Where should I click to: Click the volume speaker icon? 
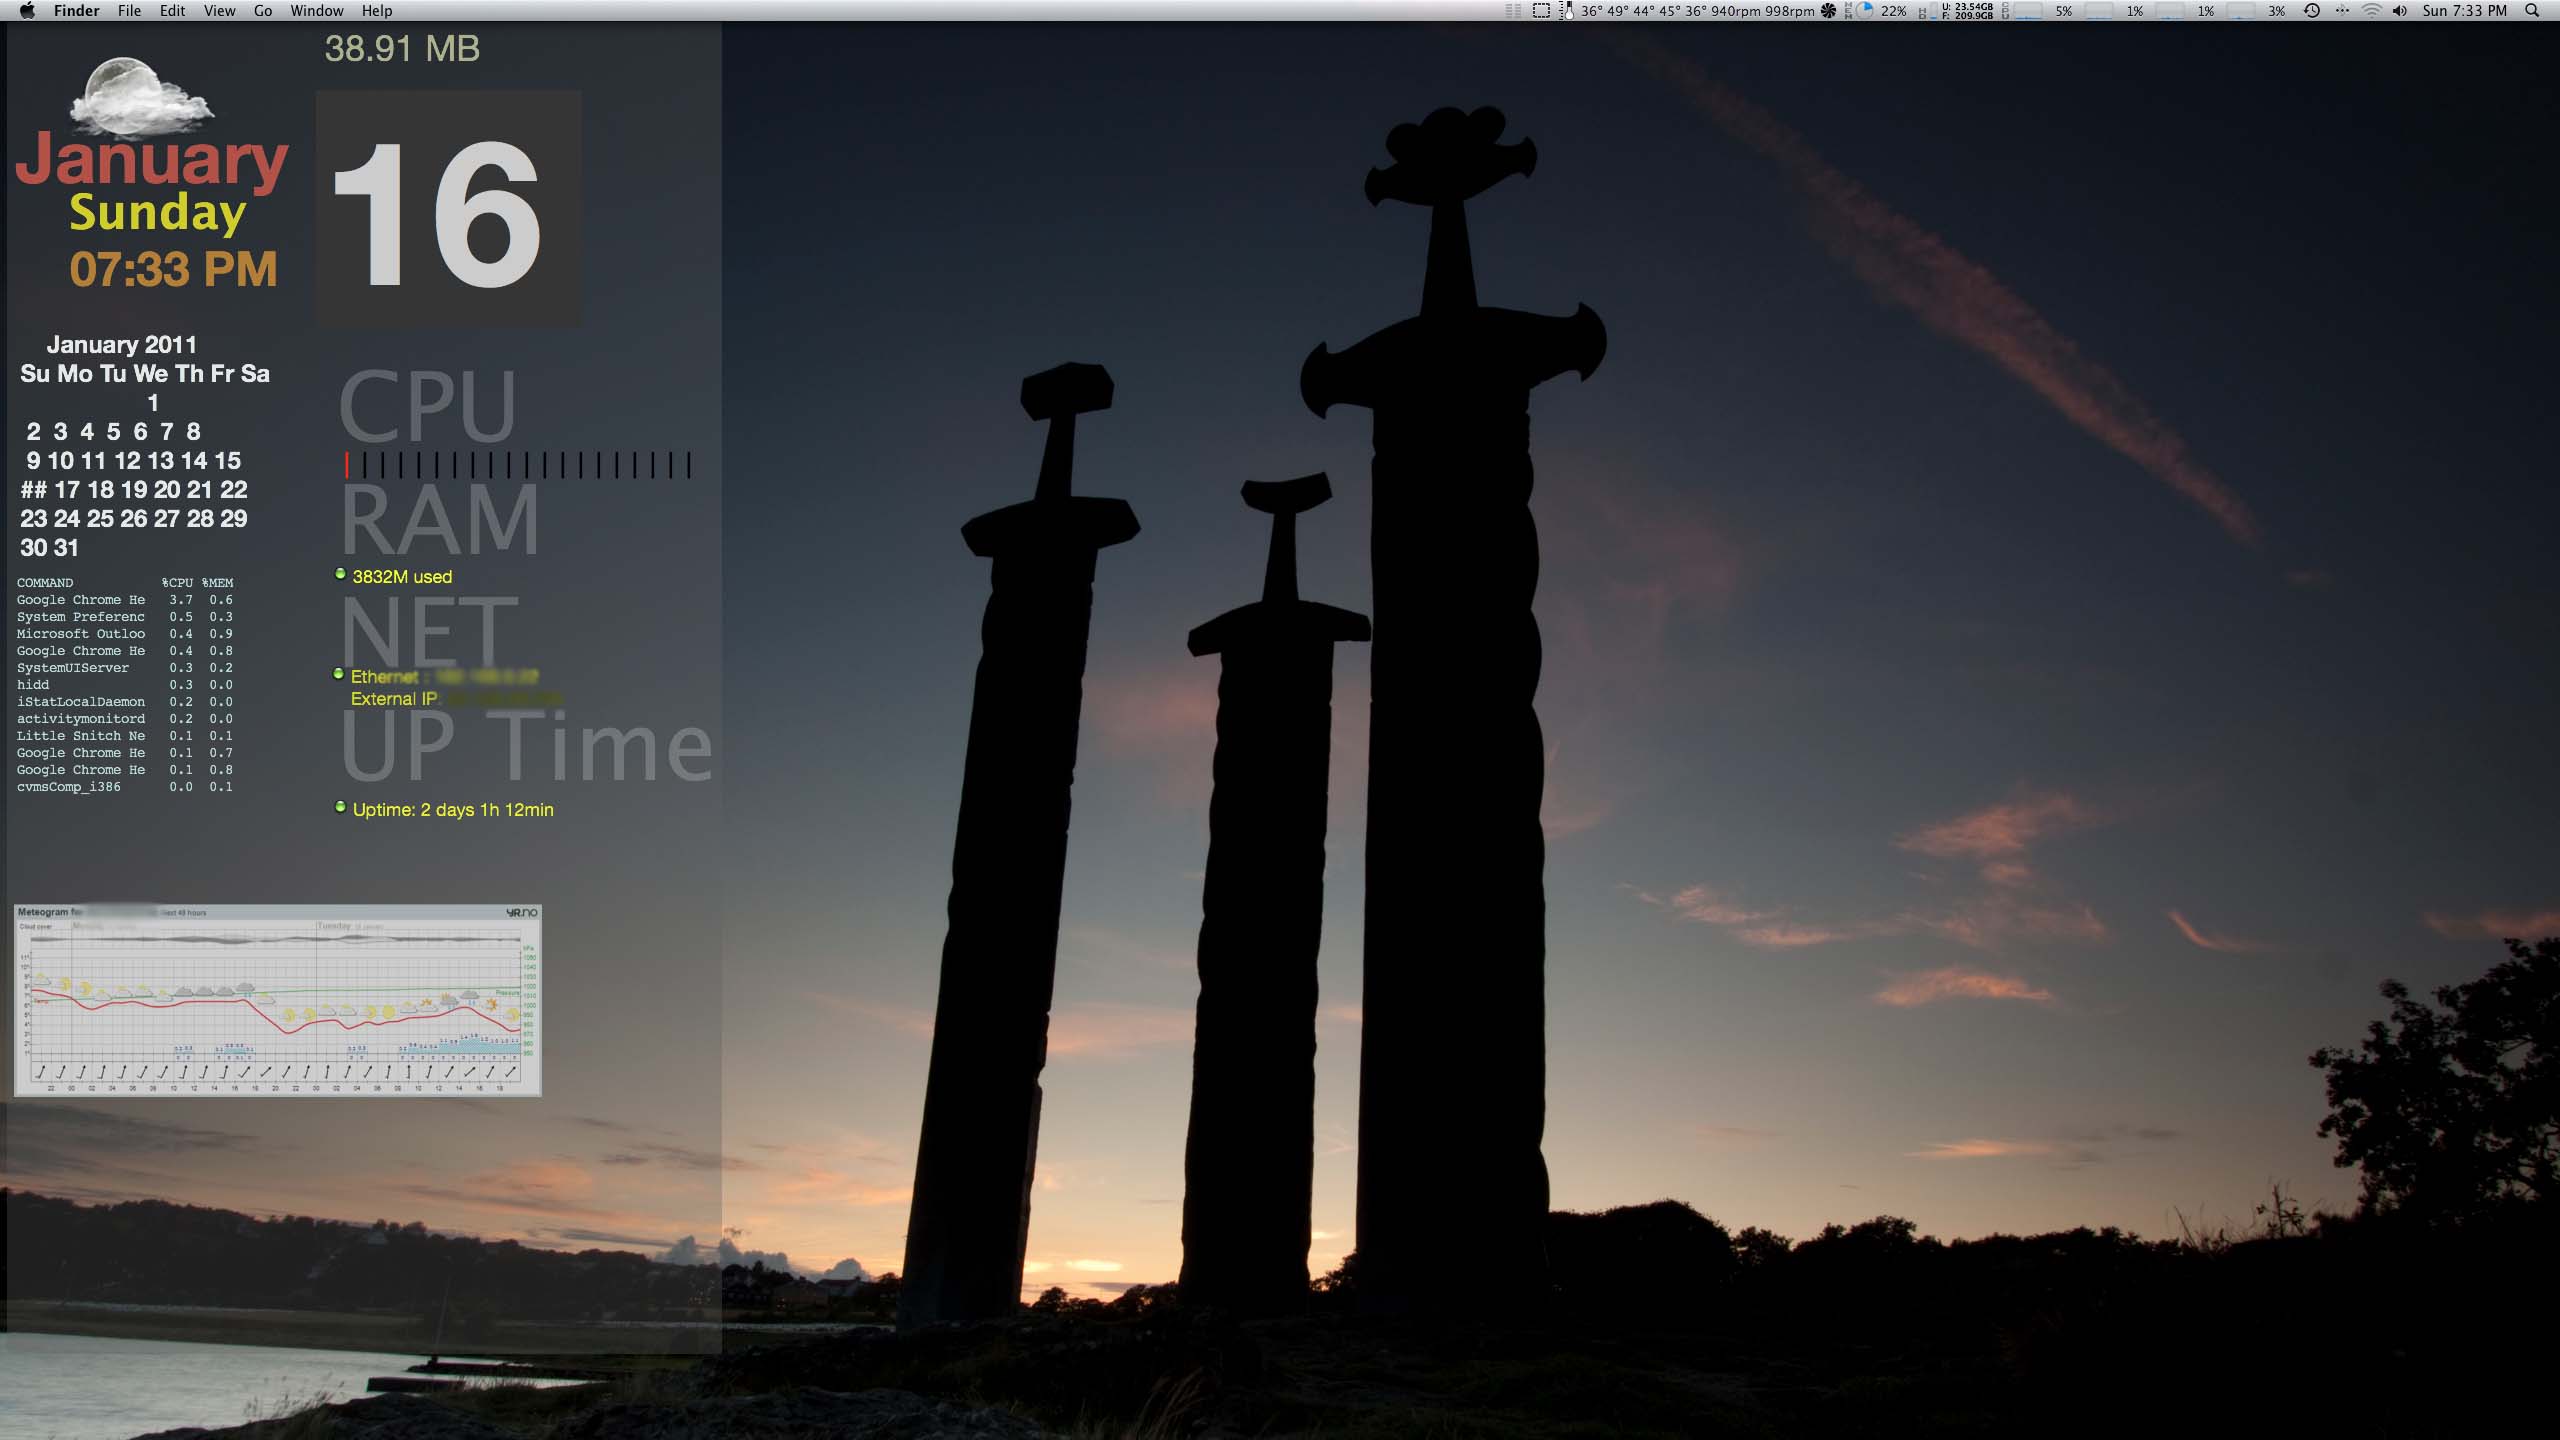[x=2399, y=11]
